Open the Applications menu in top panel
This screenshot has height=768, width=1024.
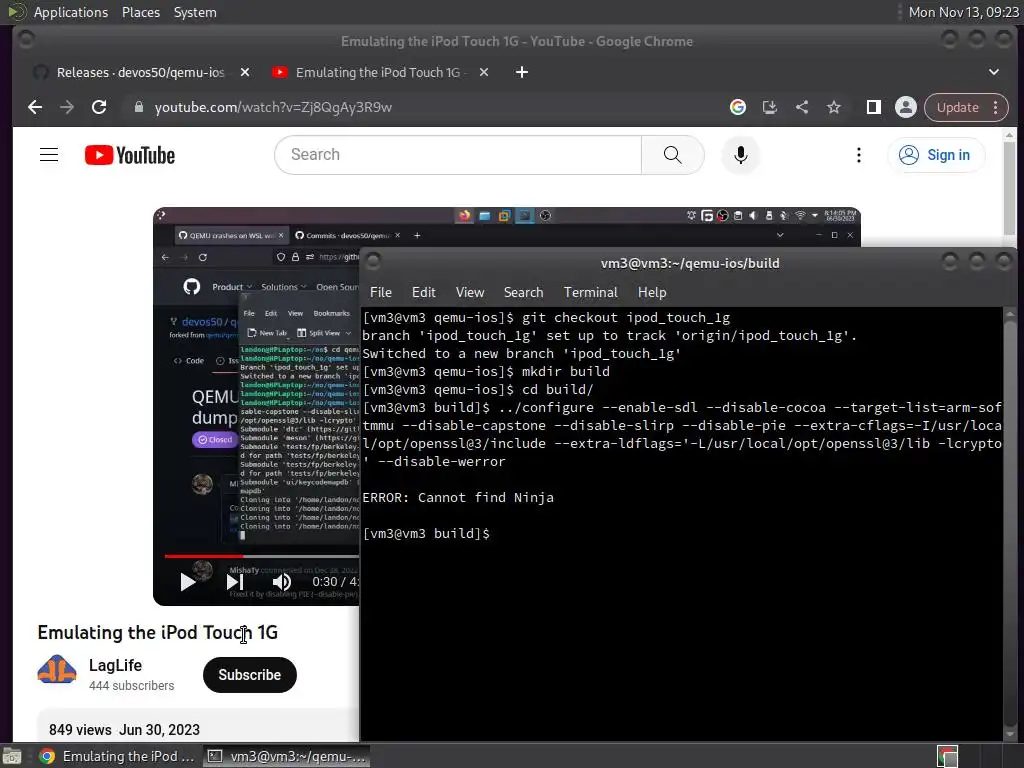coord(71,12)
